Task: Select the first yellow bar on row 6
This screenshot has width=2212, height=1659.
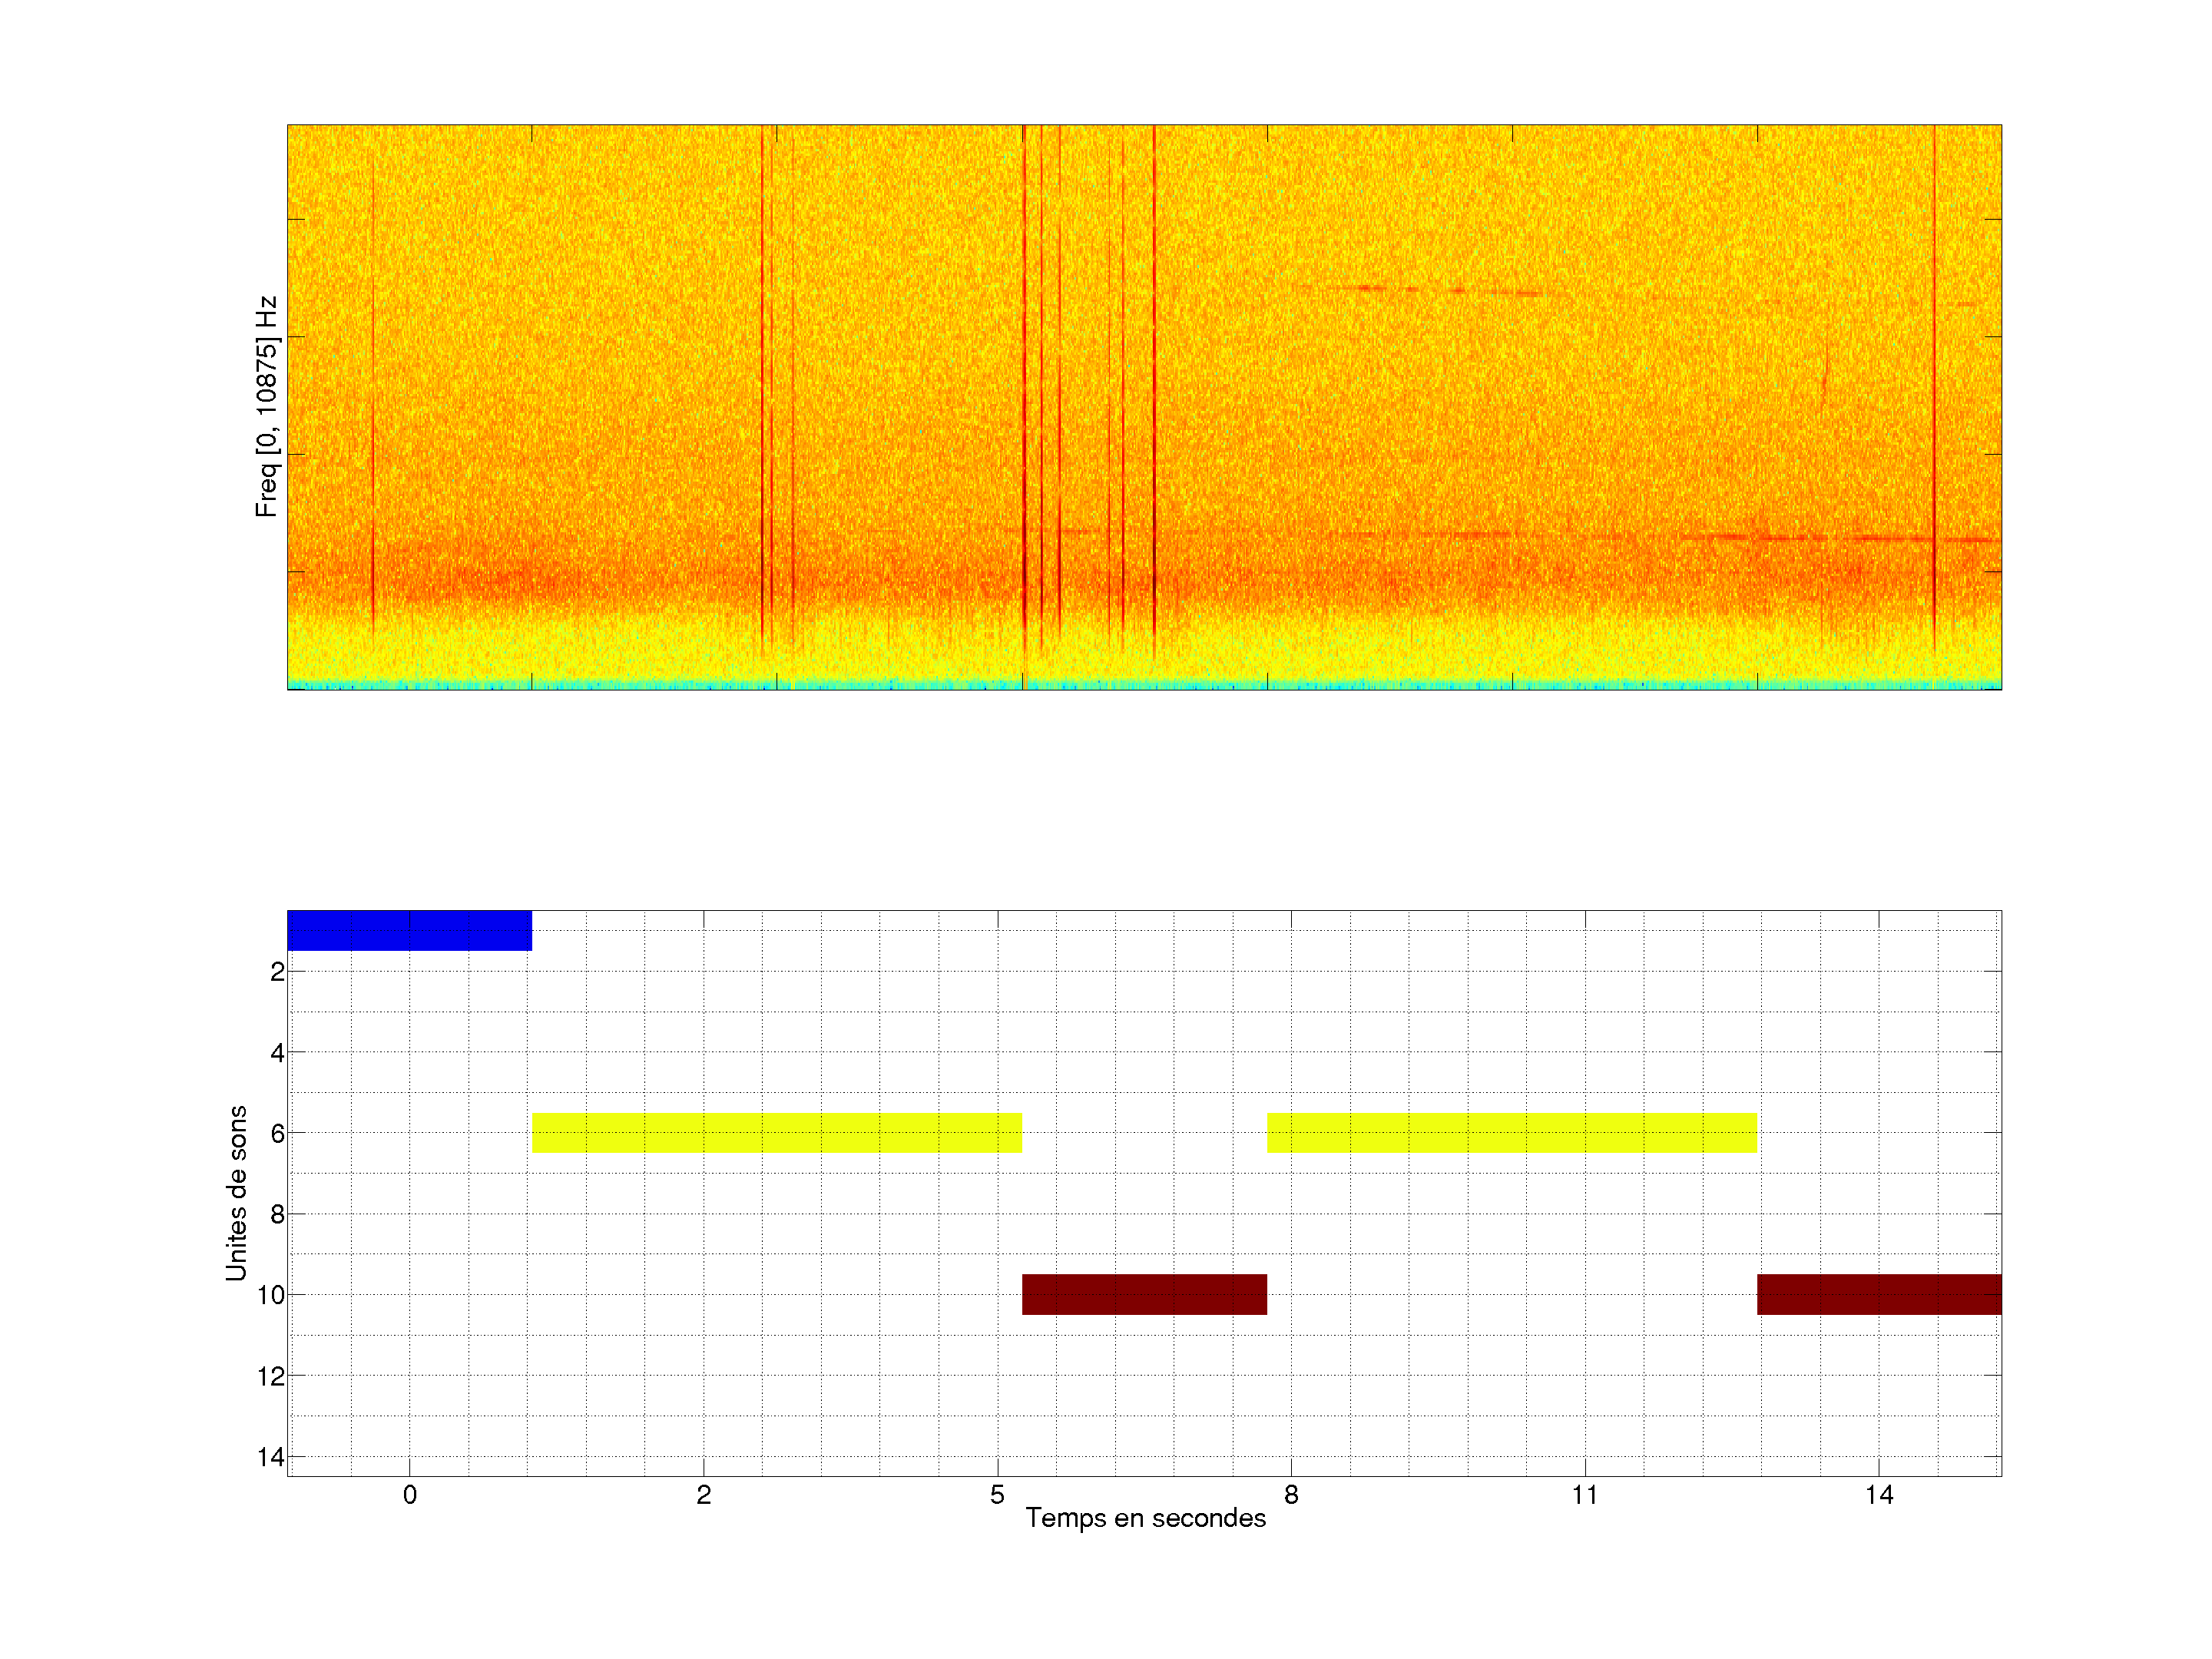Action: (x=776, y=1132)
